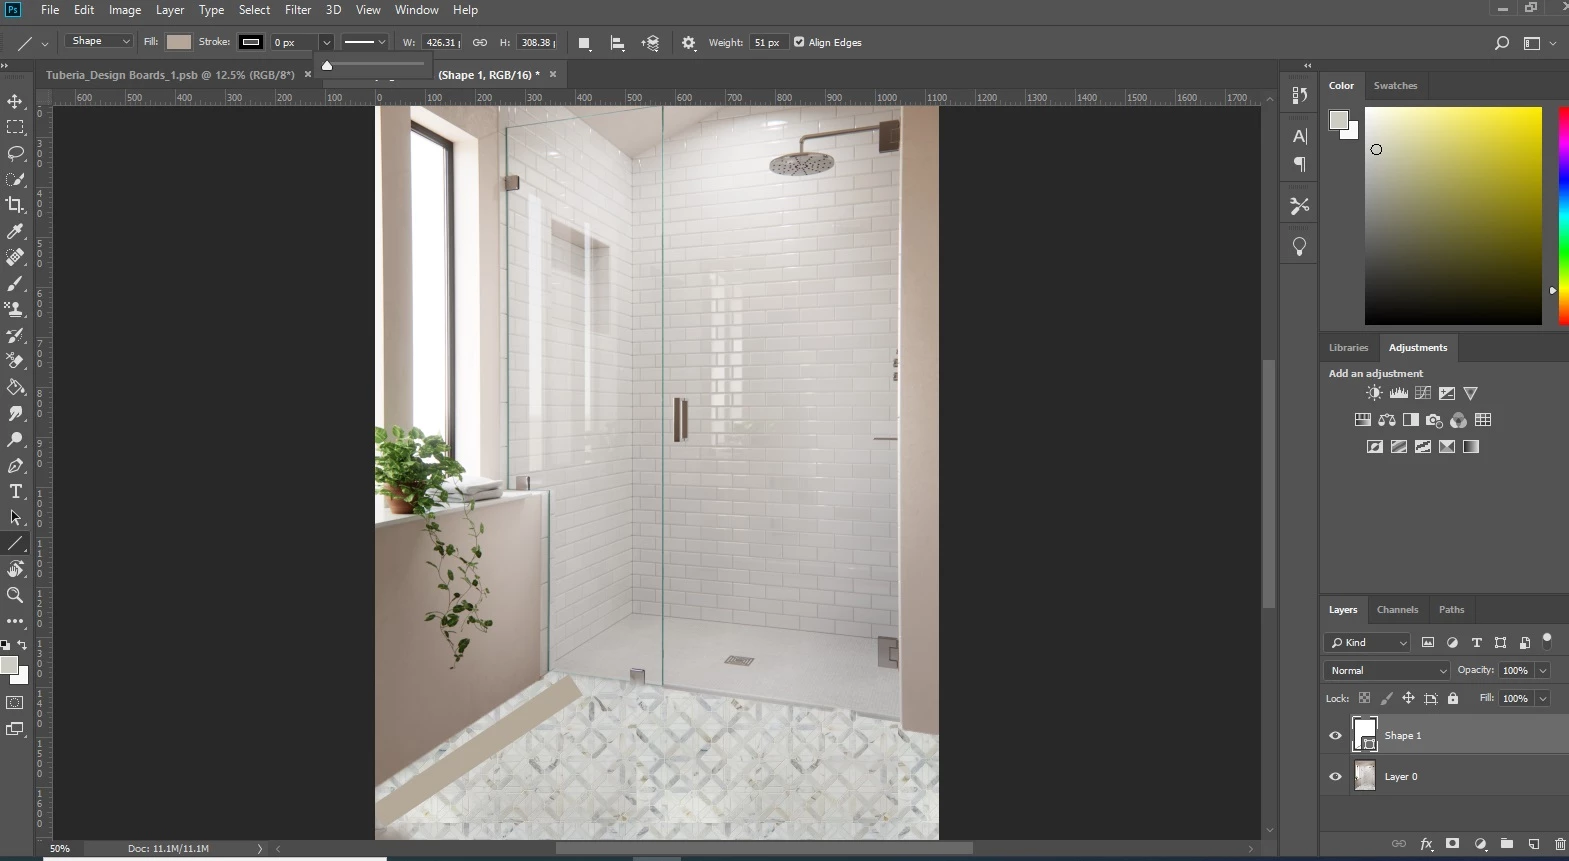Select the Crop tool
This screenshot has width=1569, height=861.
[x=15, y=205]
